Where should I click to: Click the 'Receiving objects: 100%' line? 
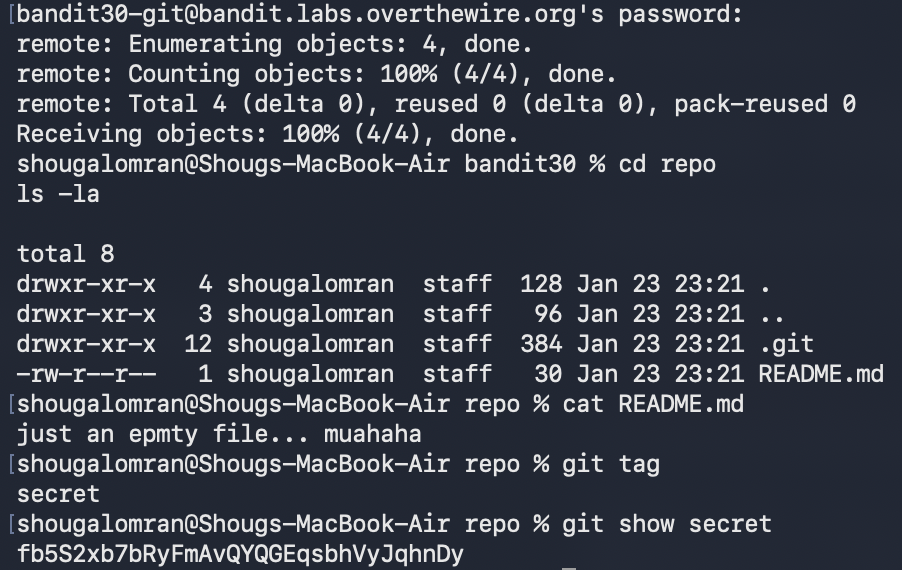pos(267,134)
